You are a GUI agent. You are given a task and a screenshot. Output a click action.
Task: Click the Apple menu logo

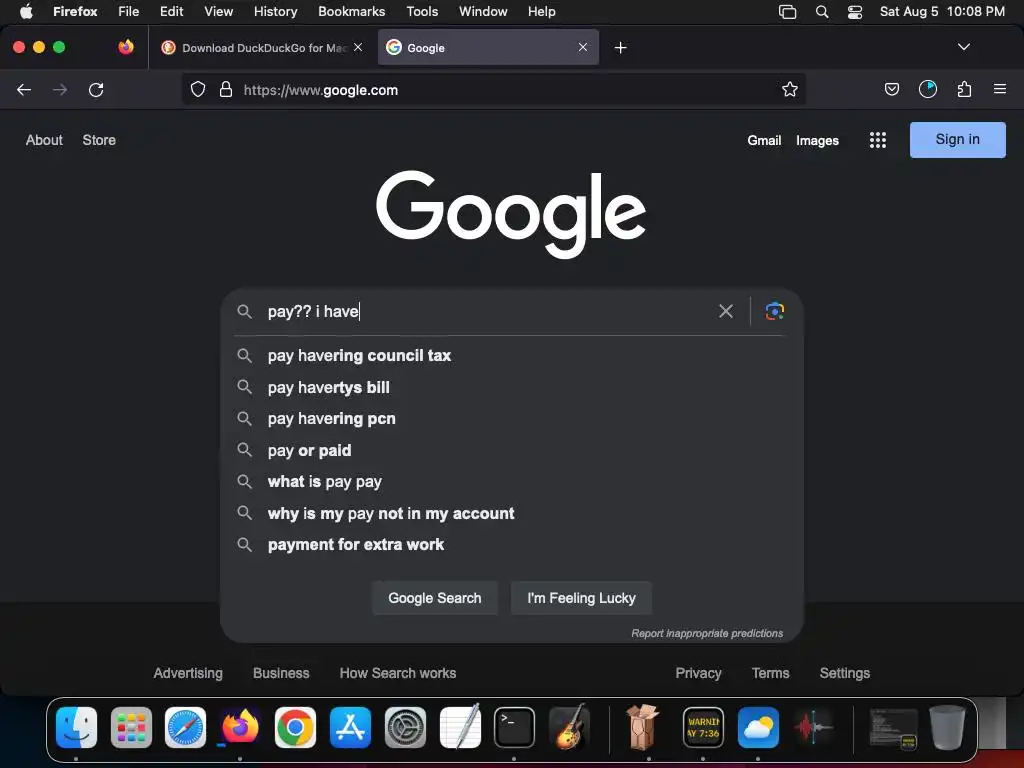click(x=26, y=11)
